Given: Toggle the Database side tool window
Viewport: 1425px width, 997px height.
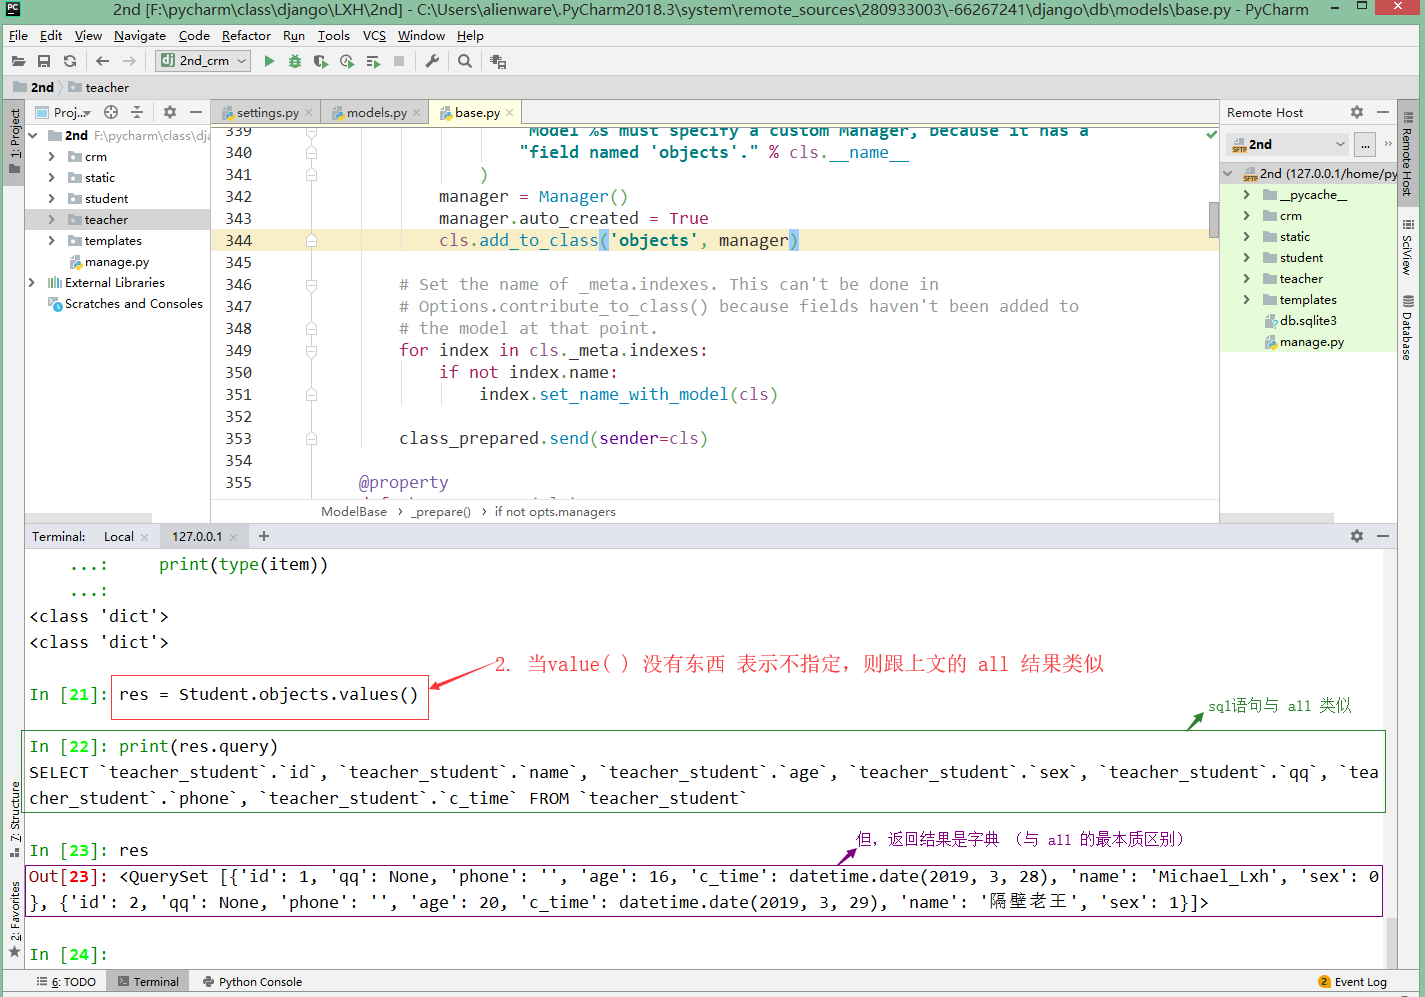Looking at the screenshot, I should 1407,328.
